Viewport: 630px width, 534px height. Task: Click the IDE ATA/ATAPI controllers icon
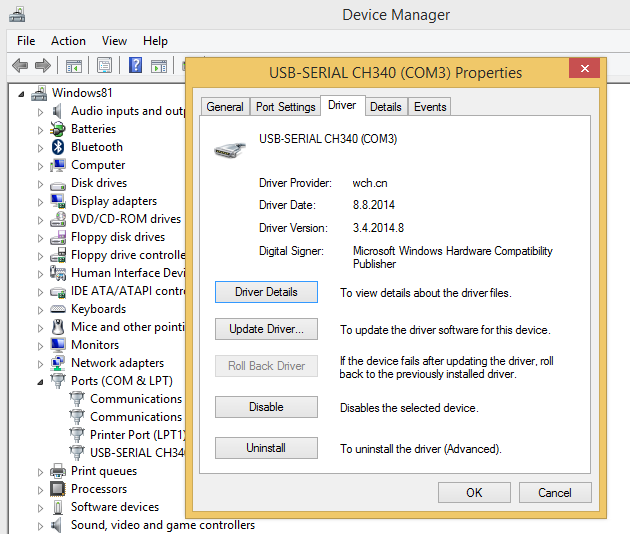click(58, 292)
